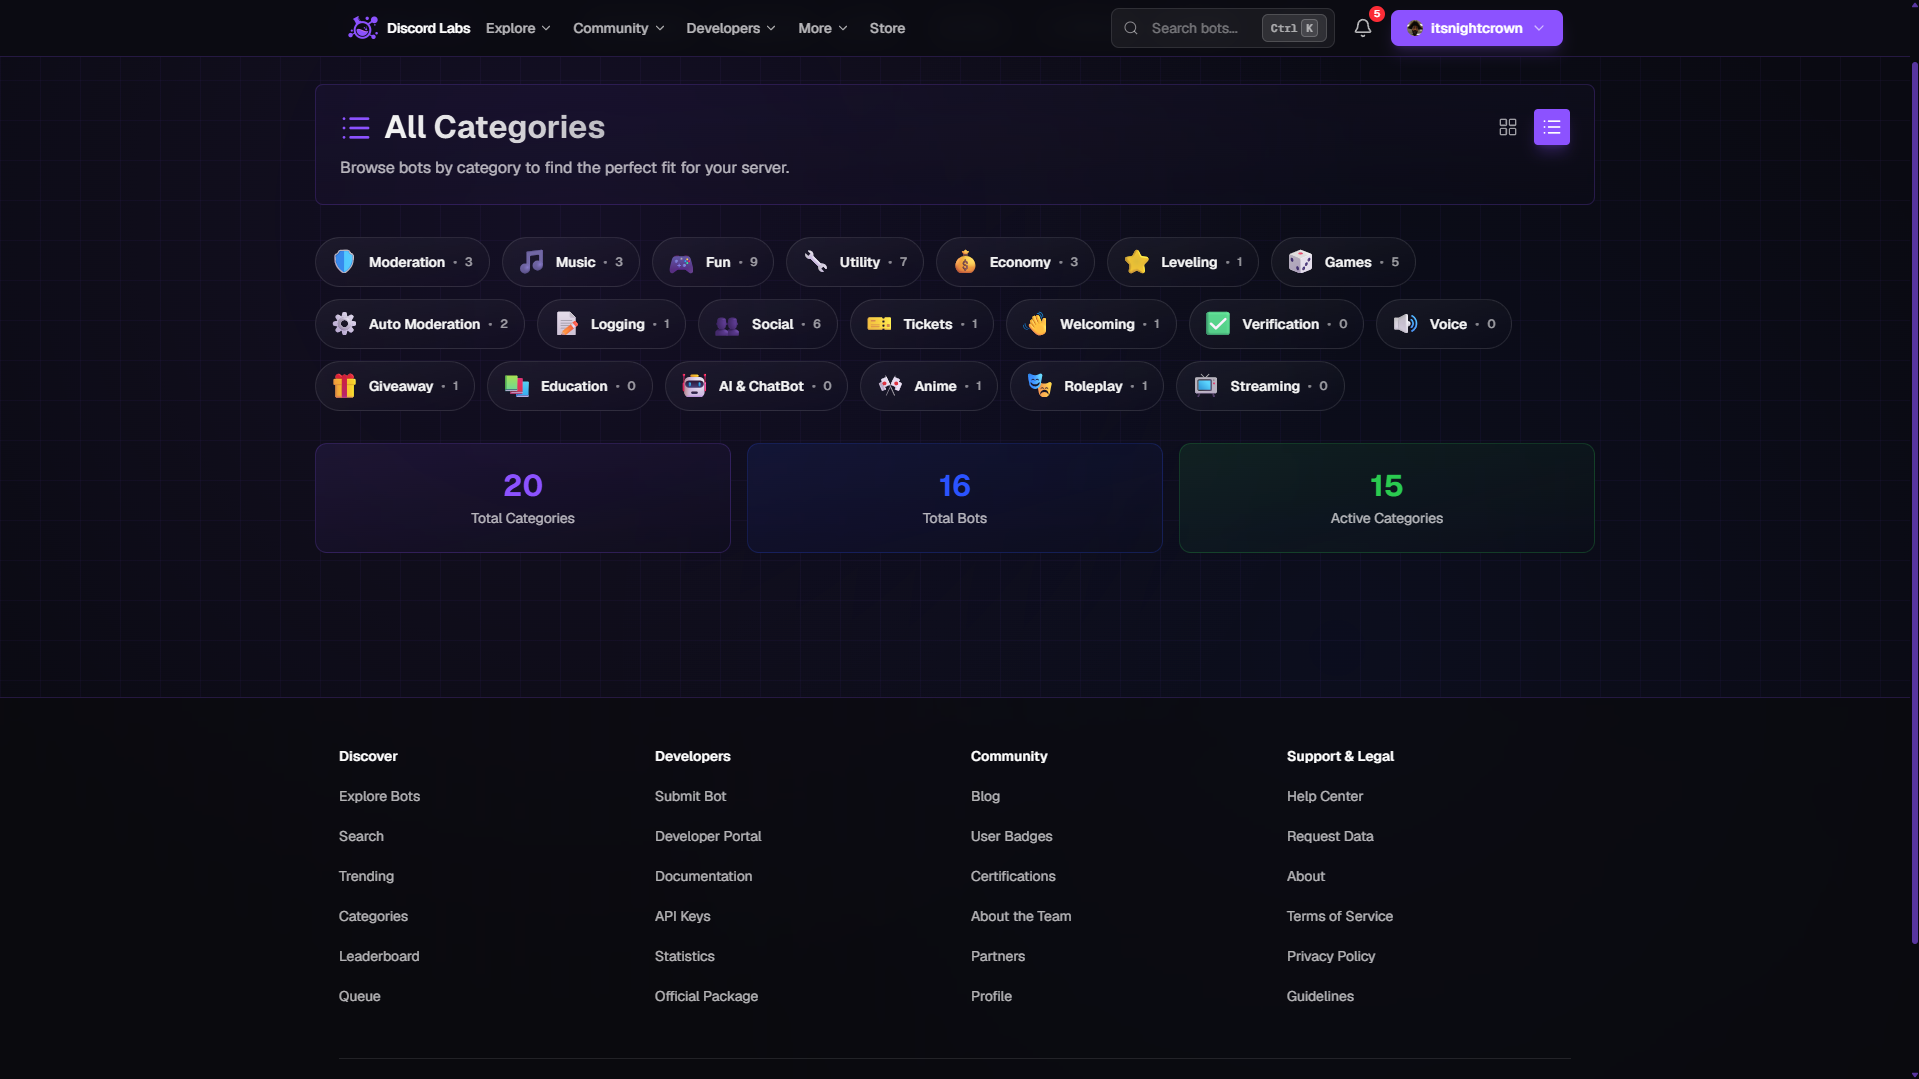Open Request Data link
The height and width of the screenshot is (1079, 1919).
1329,836
